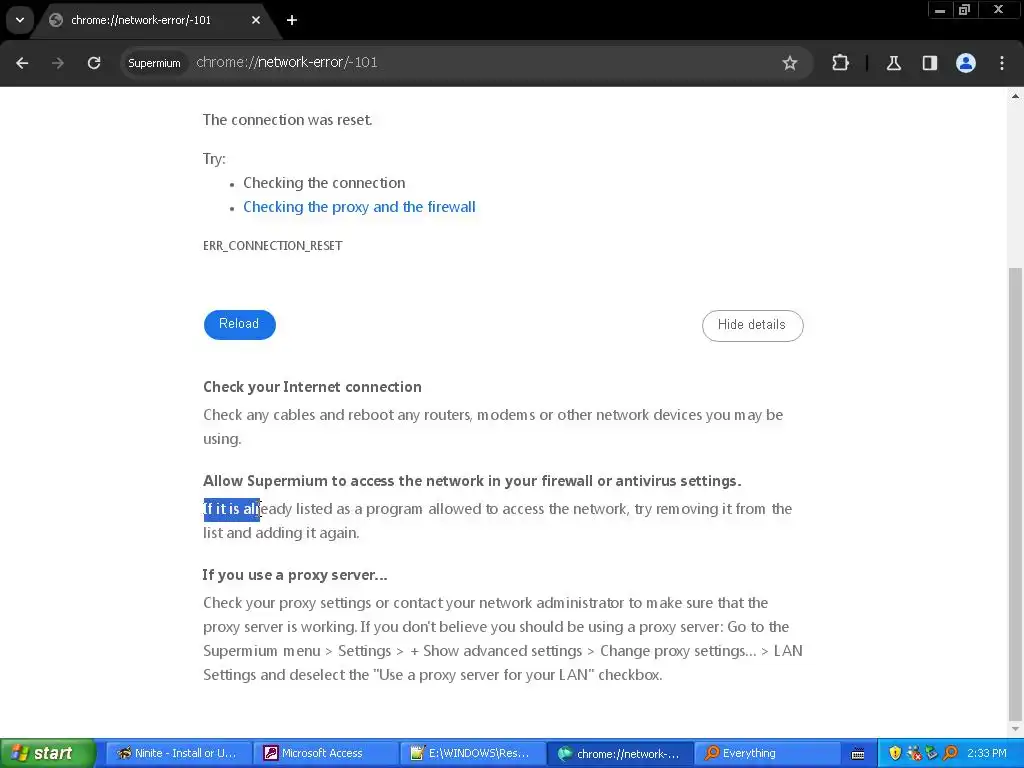Open the Extensions puzzle icon
The height and width of the screenshot is (768, 1024).
coord(840,63)
